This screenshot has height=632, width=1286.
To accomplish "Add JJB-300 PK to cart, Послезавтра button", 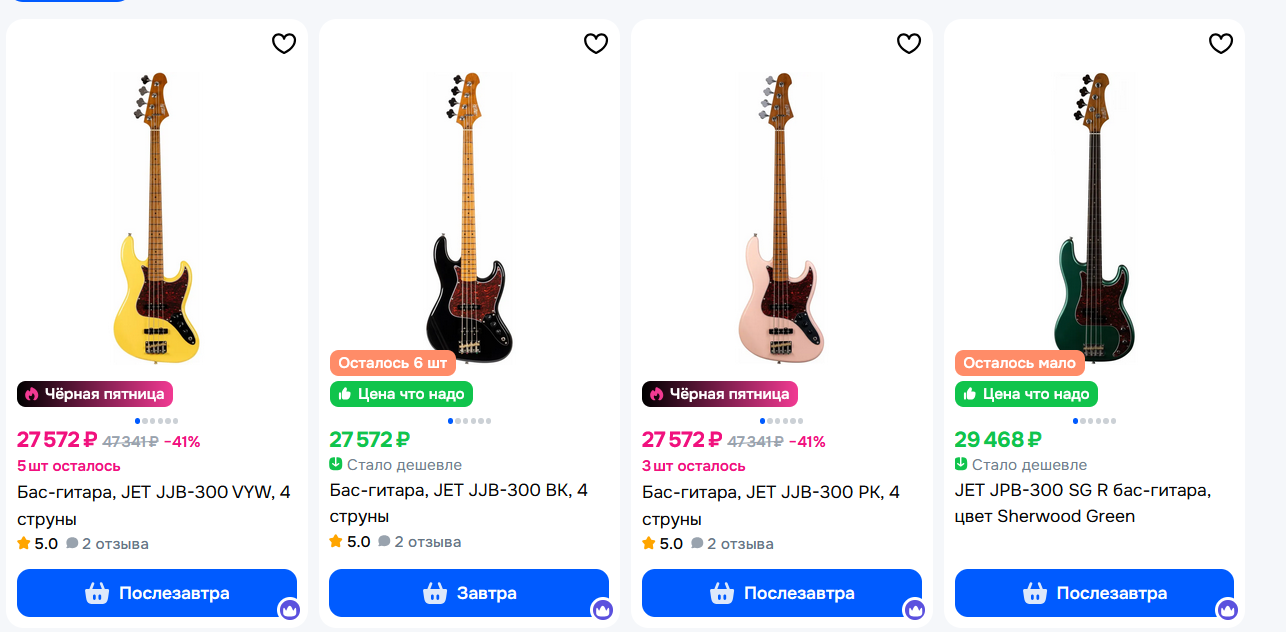I will [x=781, y=593].
